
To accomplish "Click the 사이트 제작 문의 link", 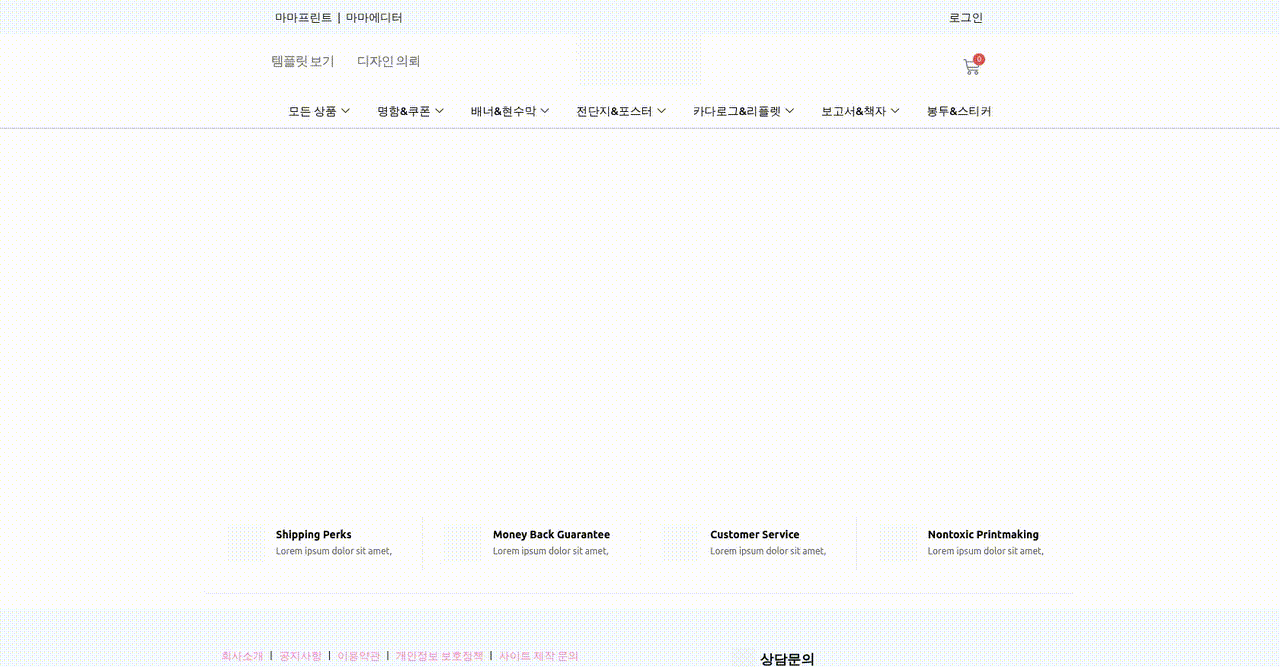I will [539, 656].
